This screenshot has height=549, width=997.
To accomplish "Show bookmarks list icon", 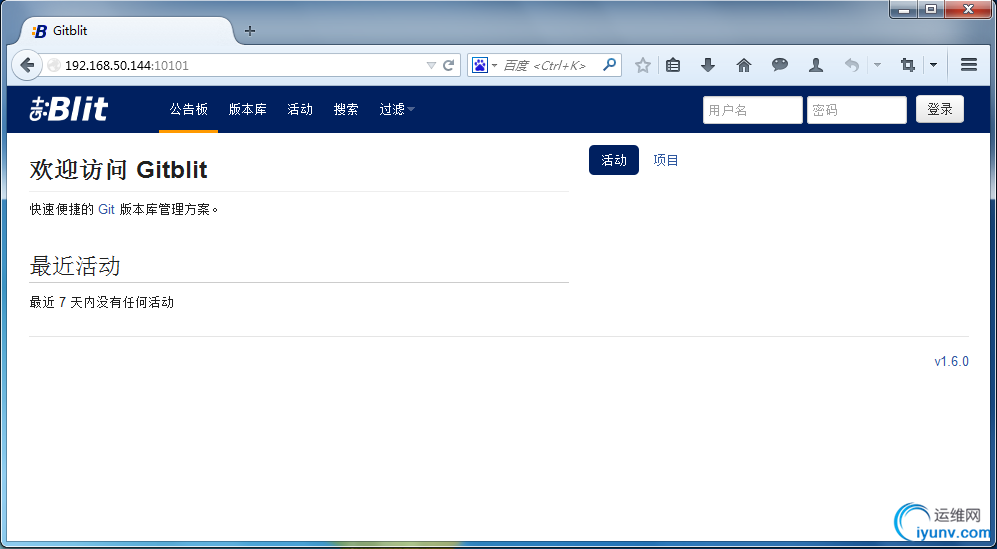I will point(673,65).
